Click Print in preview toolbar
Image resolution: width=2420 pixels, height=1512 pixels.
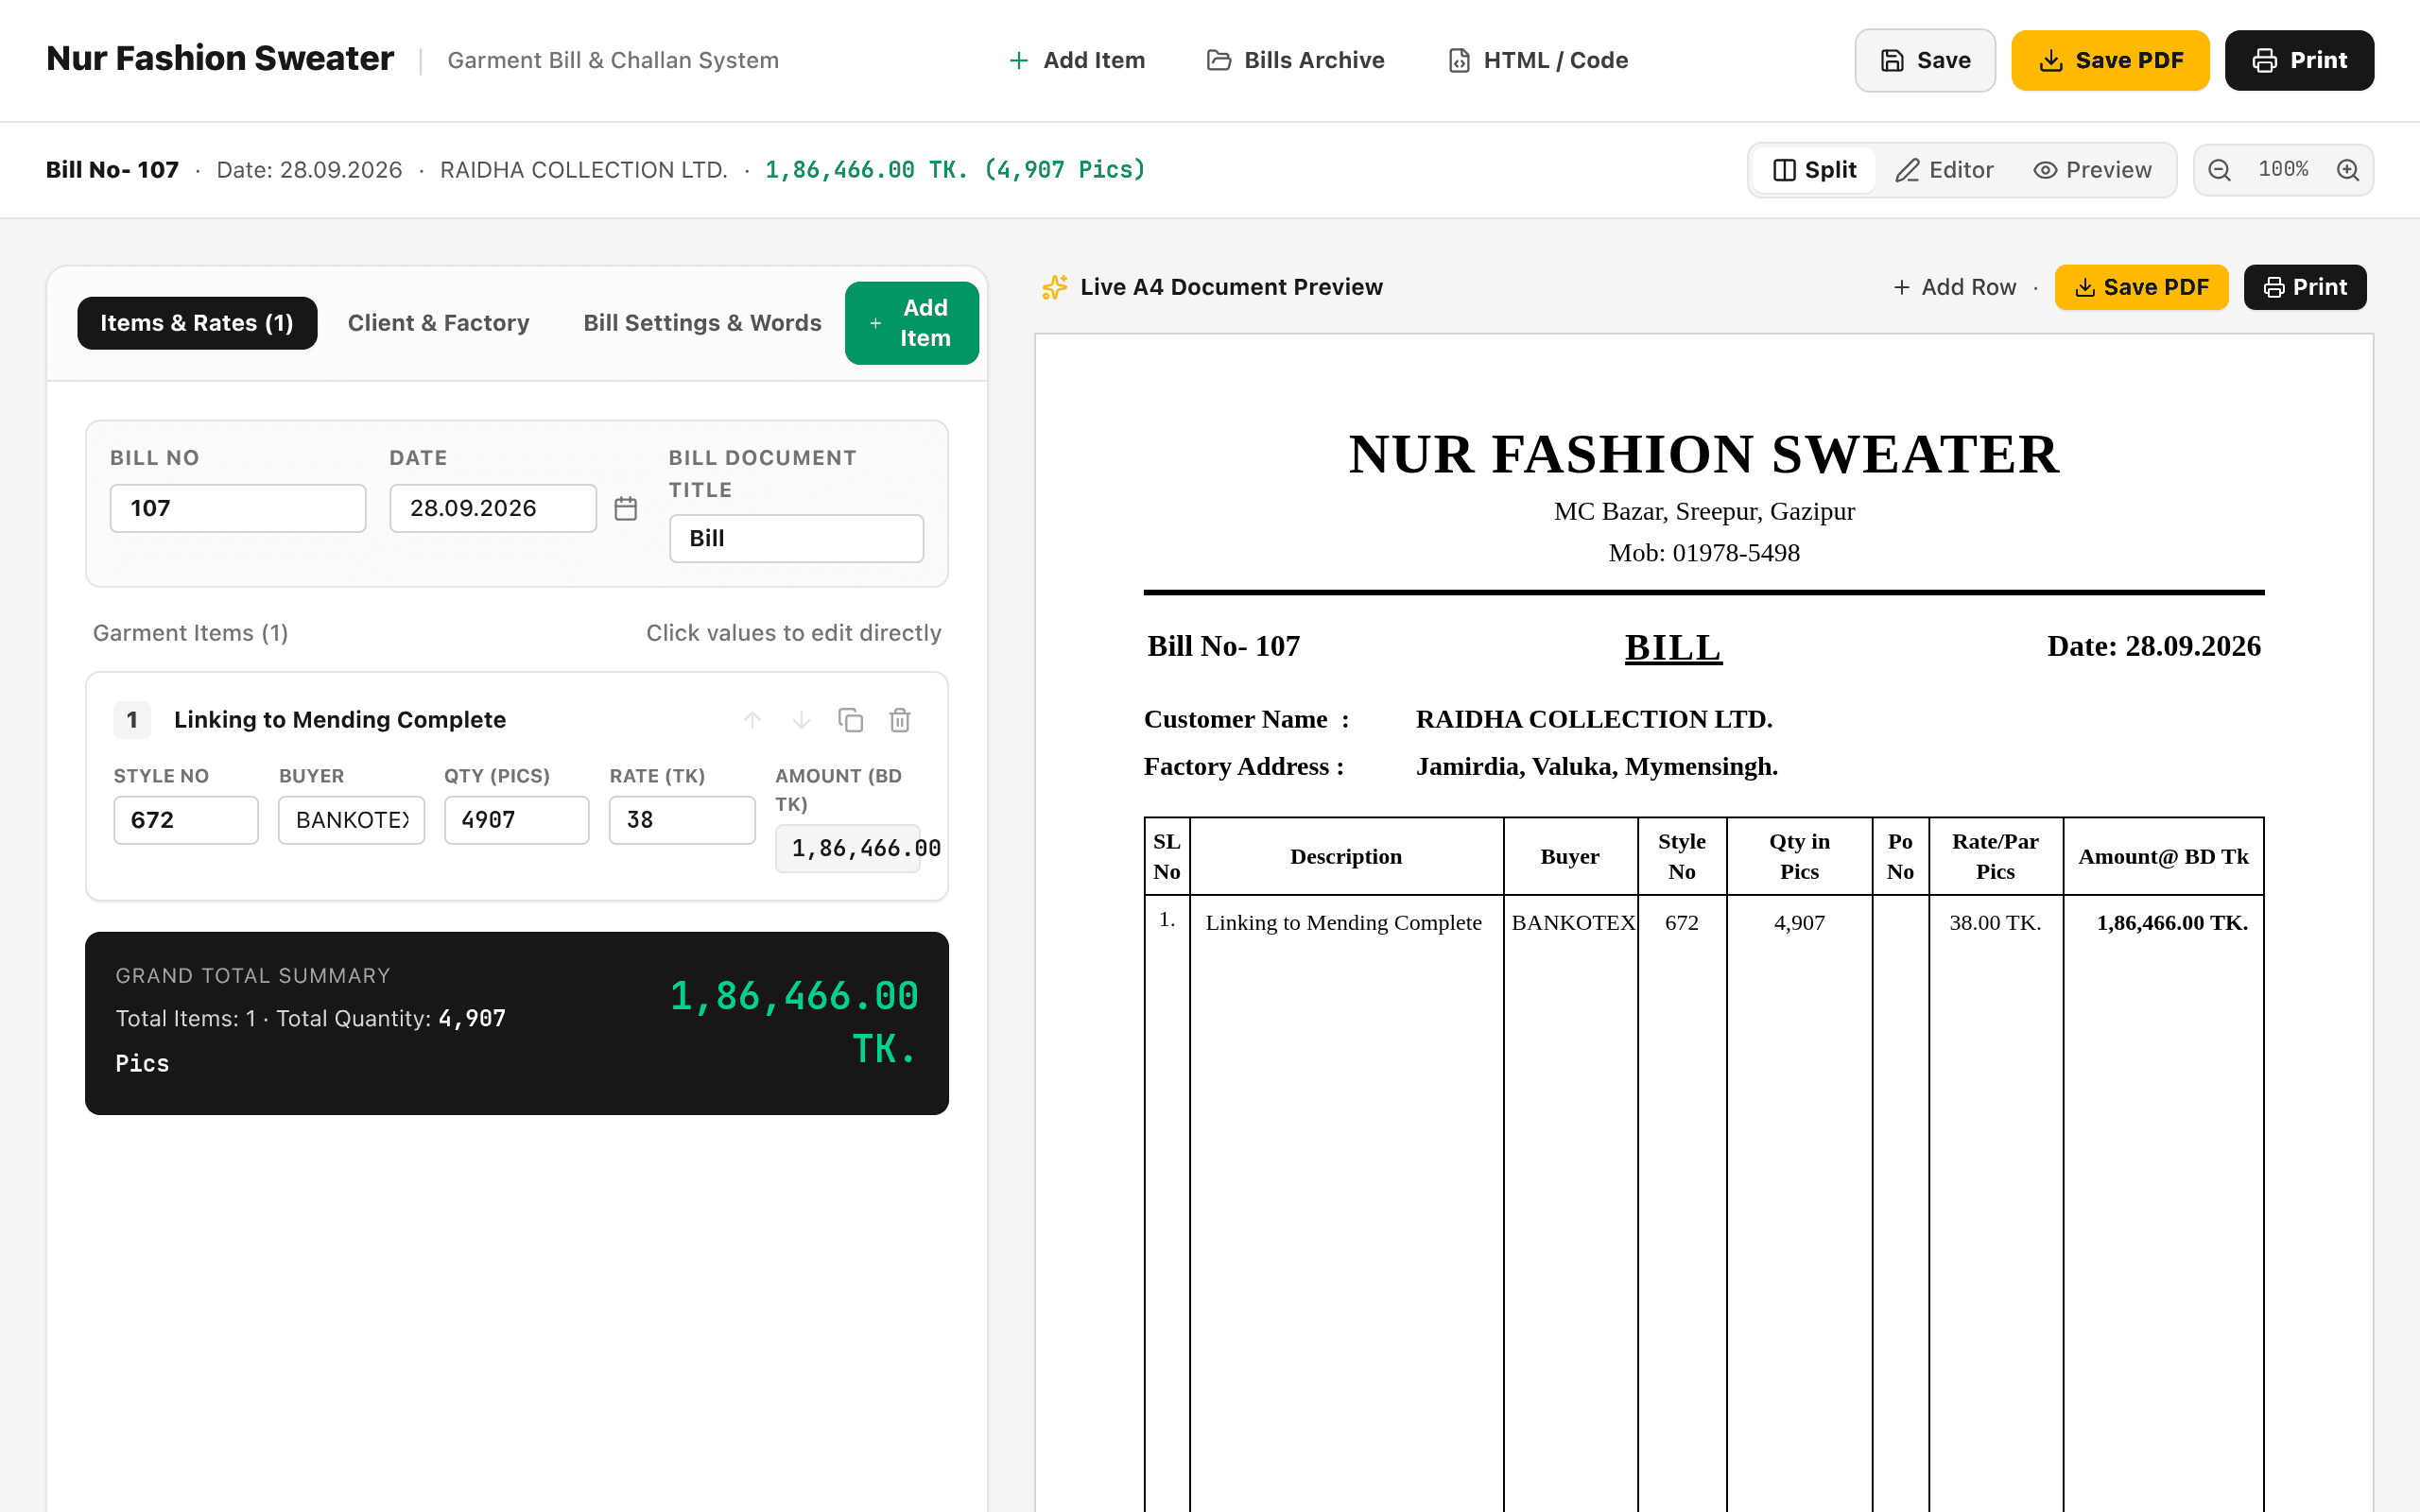pos(2305,287)
